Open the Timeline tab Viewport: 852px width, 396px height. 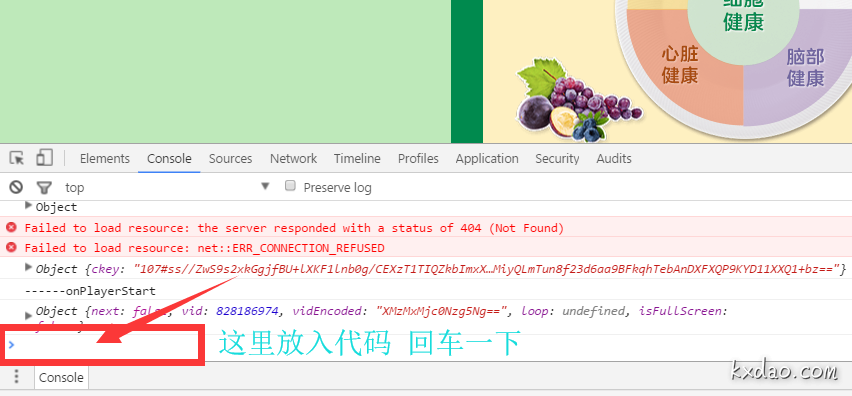[x=357, y=159]
